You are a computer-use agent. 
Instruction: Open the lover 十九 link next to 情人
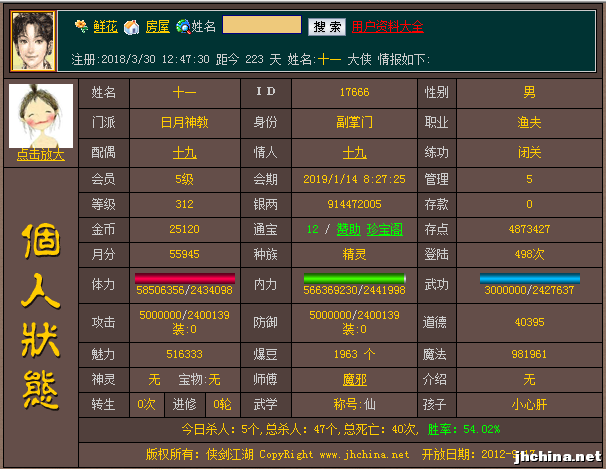coord(354,153)
